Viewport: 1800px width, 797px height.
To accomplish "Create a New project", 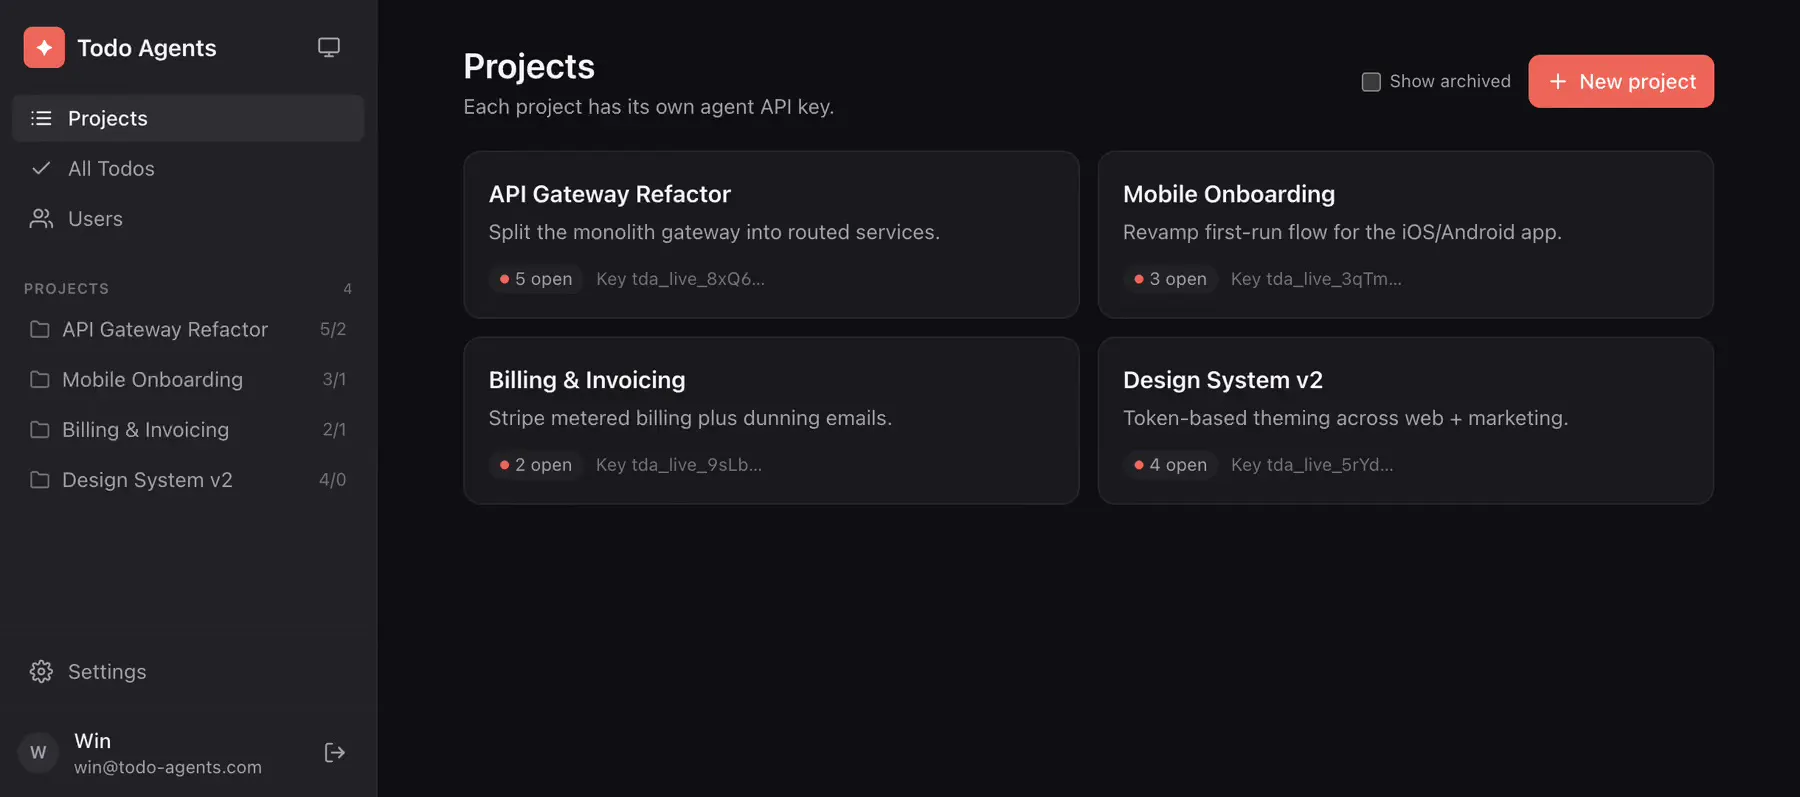I will coord(1621,81).
